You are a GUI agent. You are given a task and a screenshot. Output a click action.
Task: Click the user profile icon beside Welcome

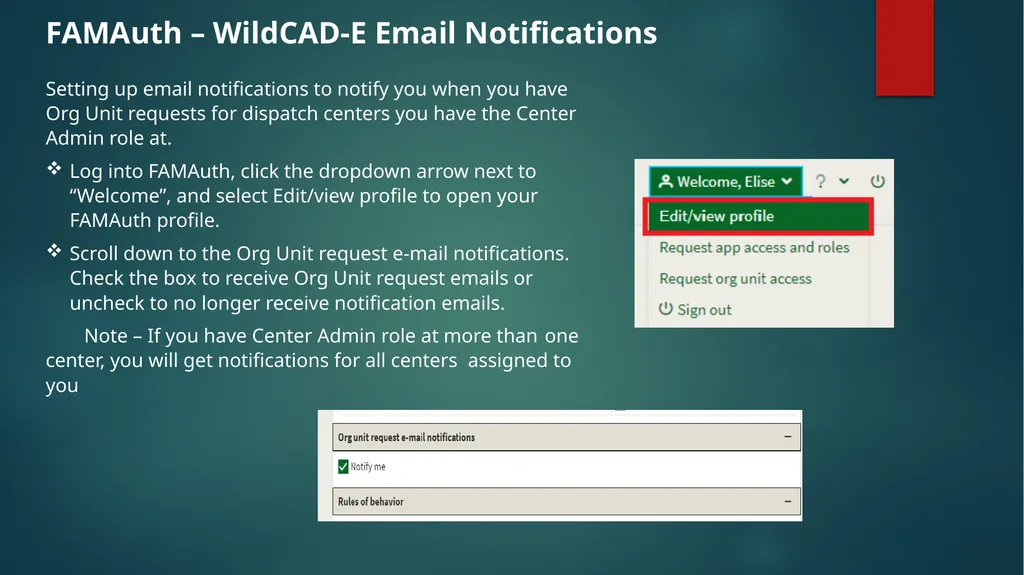coord(665,181)
